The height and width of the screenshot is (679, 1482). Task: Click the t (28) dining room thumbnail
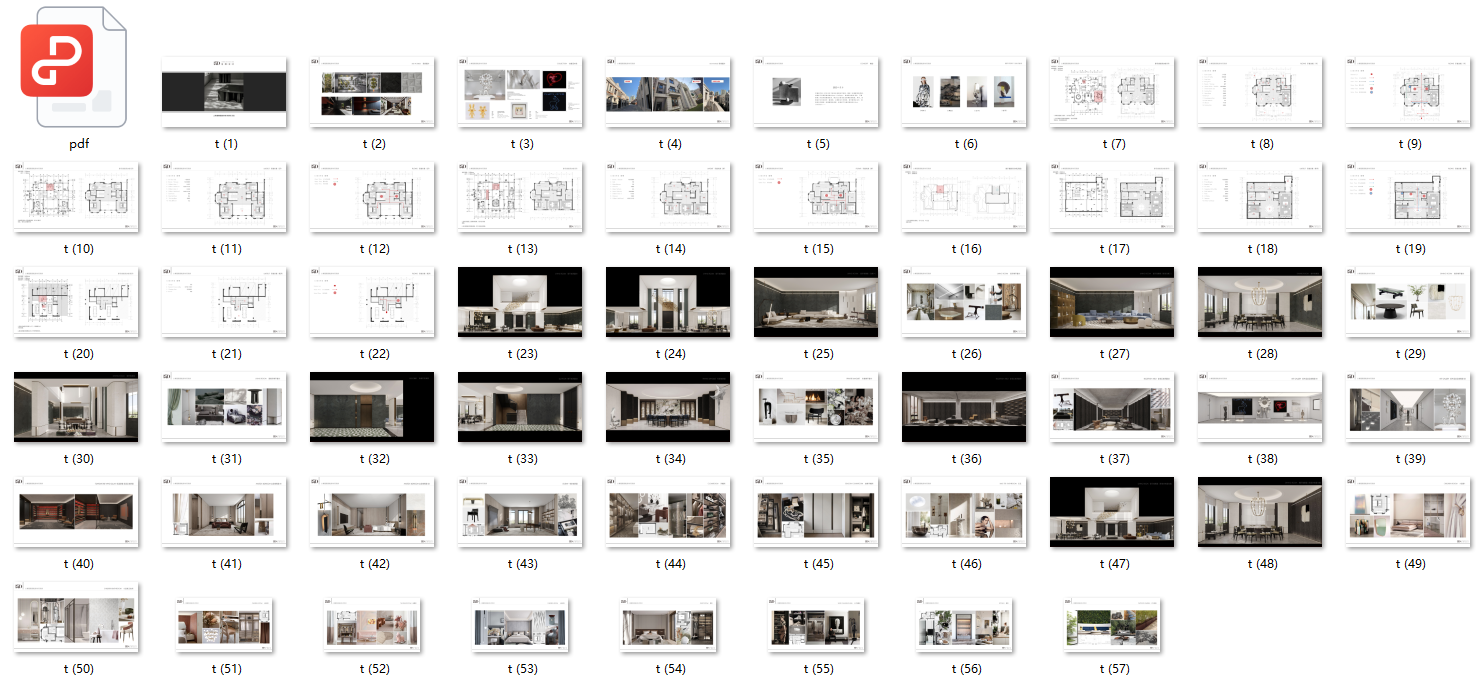tap(1261, 302)
